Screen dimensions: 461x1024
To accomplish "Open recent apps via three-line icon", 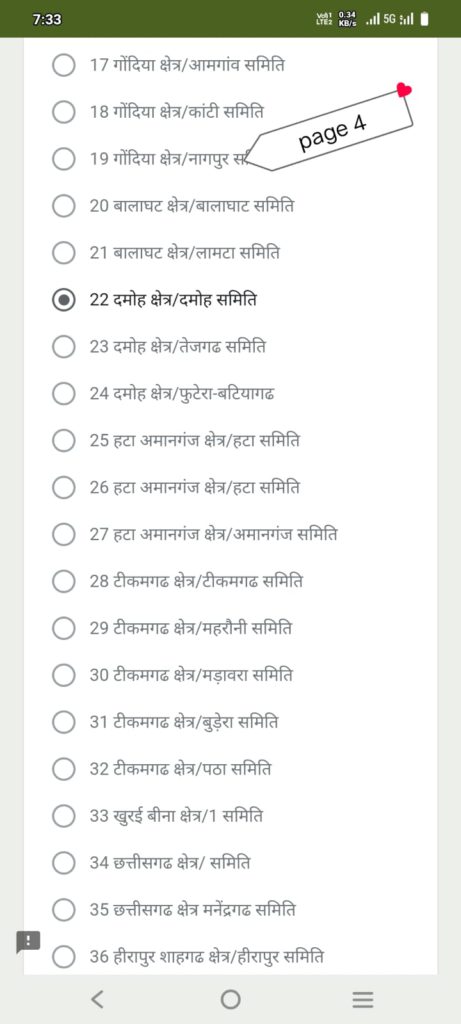I will (363, 999).
